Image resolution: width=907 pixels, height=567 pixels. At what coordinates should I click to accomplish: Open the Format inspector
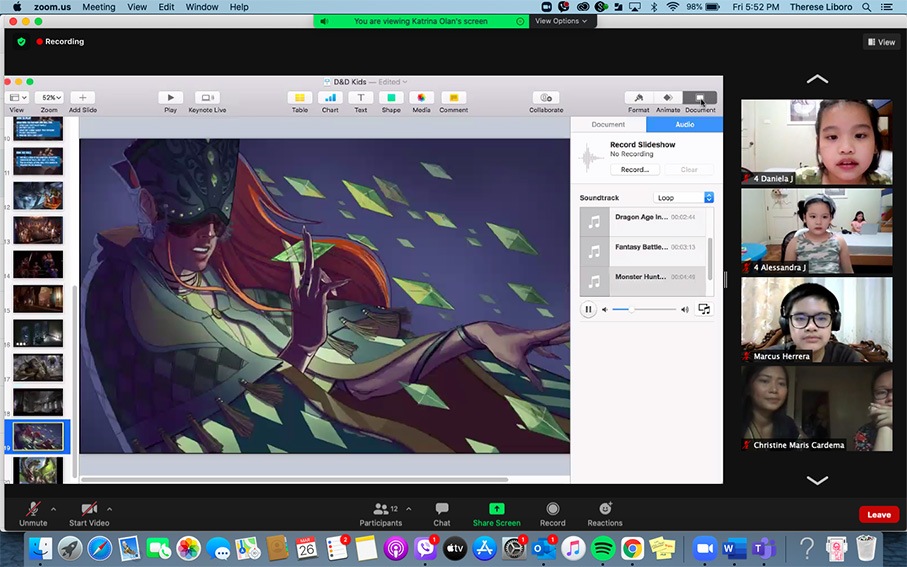click(639, 98)
